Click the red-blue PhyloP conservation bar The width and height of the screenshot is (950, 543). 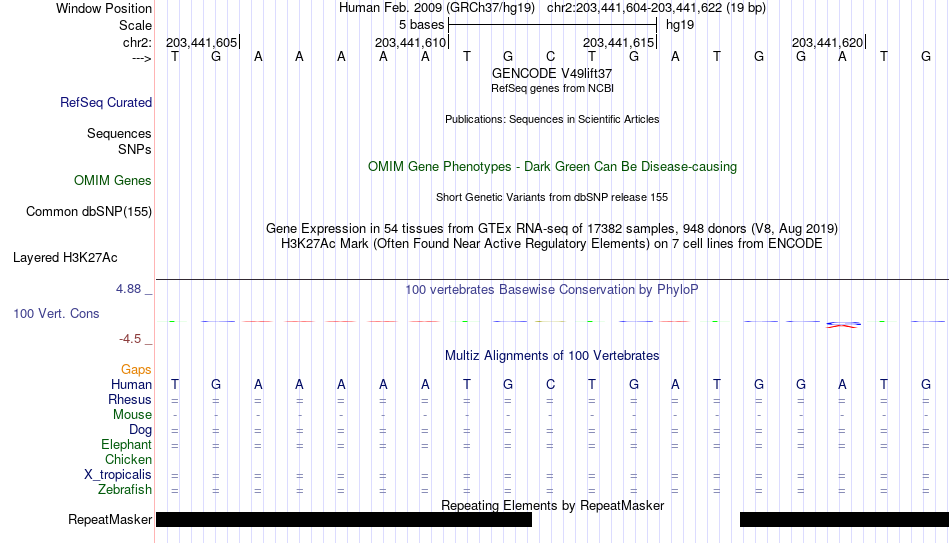click(842, 325)
